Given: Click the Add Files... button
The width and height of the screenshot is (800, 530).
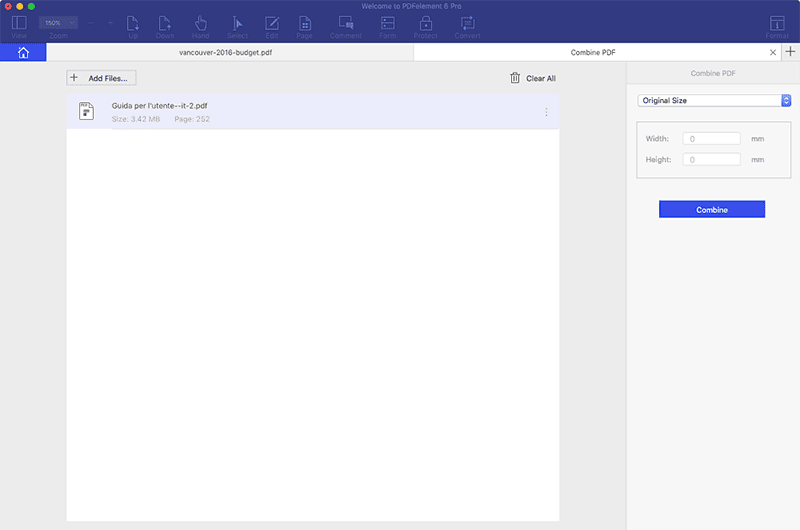Looking at the screenshot, I should point(101,78).
